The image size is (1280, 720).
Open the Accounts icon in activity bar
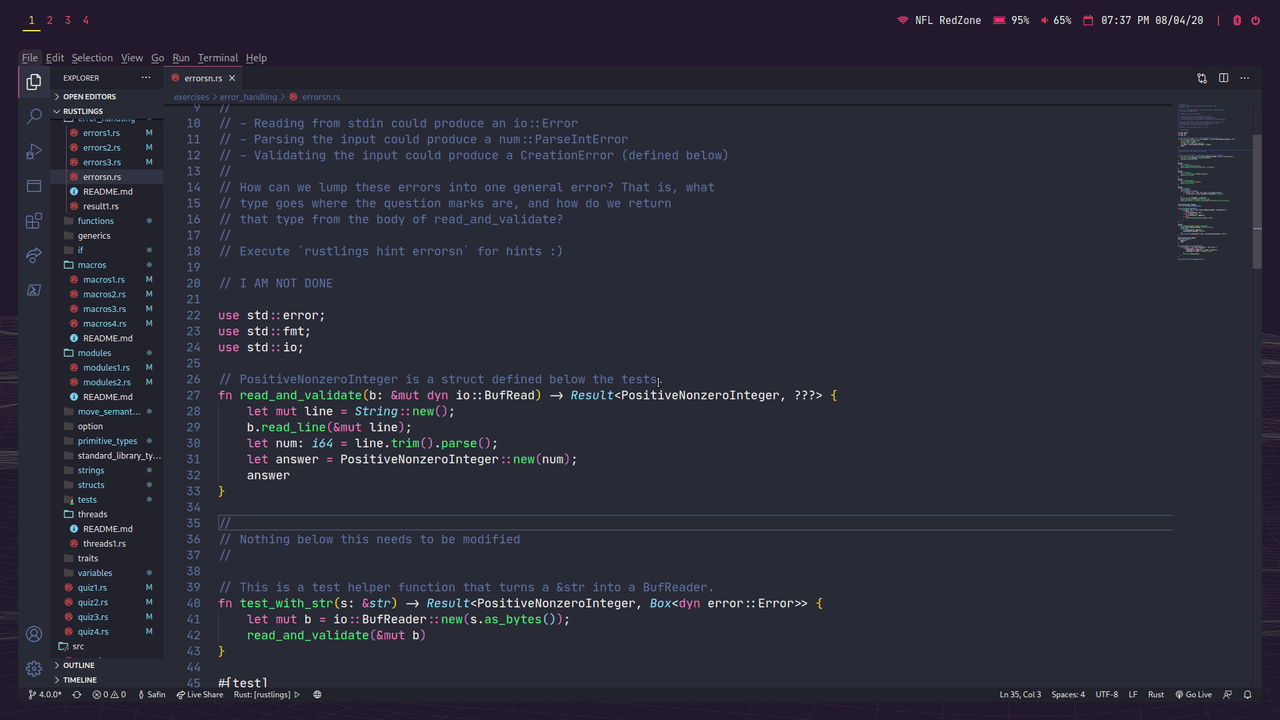[x=34, y=634]
